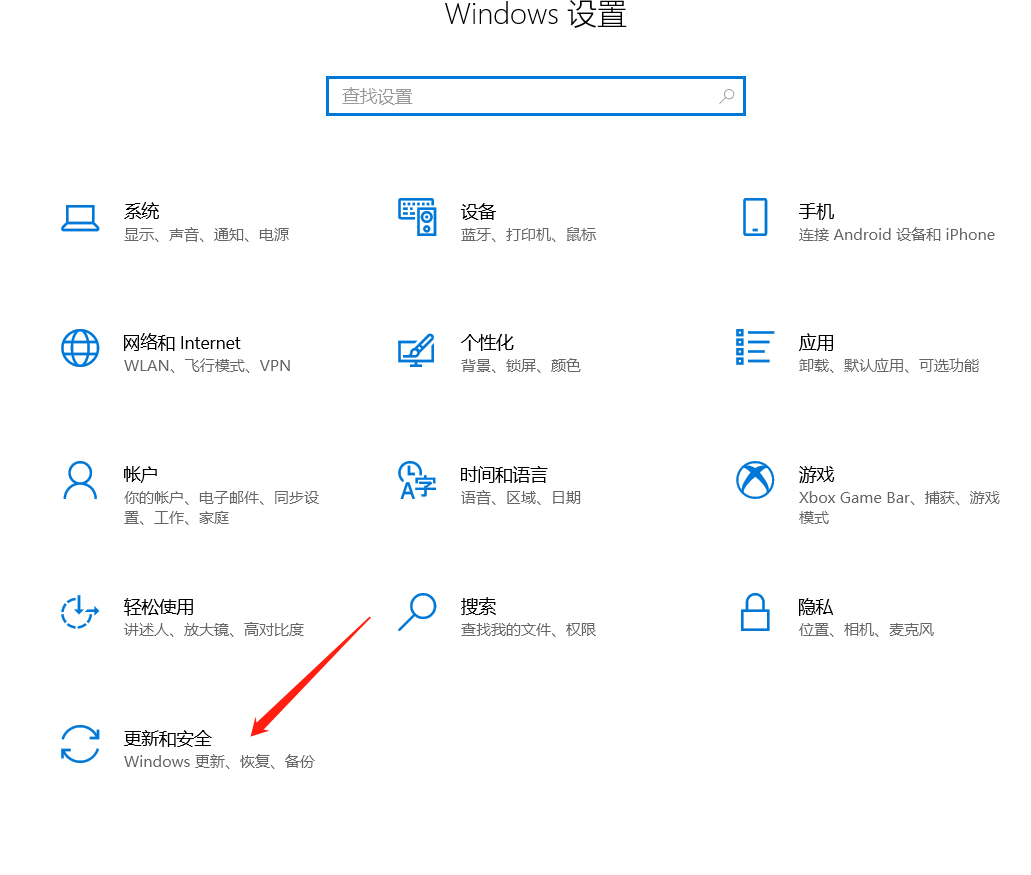The image size is (1031, 875).
Task: Click the text Xbox Game Bar、捕获、游戏模式
Action: pyautogui.click(x=899, y=508)
